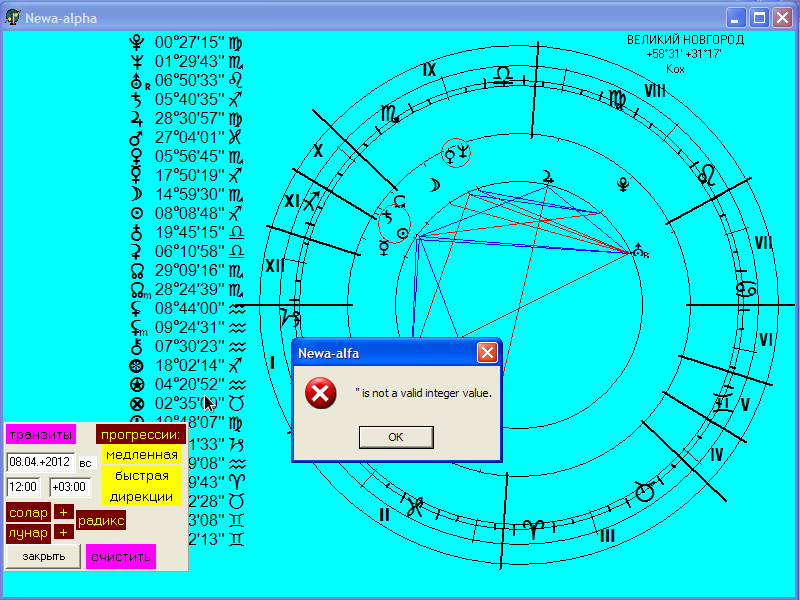
Task: Open the транзиты panel button
Action: tap(41, 435)
